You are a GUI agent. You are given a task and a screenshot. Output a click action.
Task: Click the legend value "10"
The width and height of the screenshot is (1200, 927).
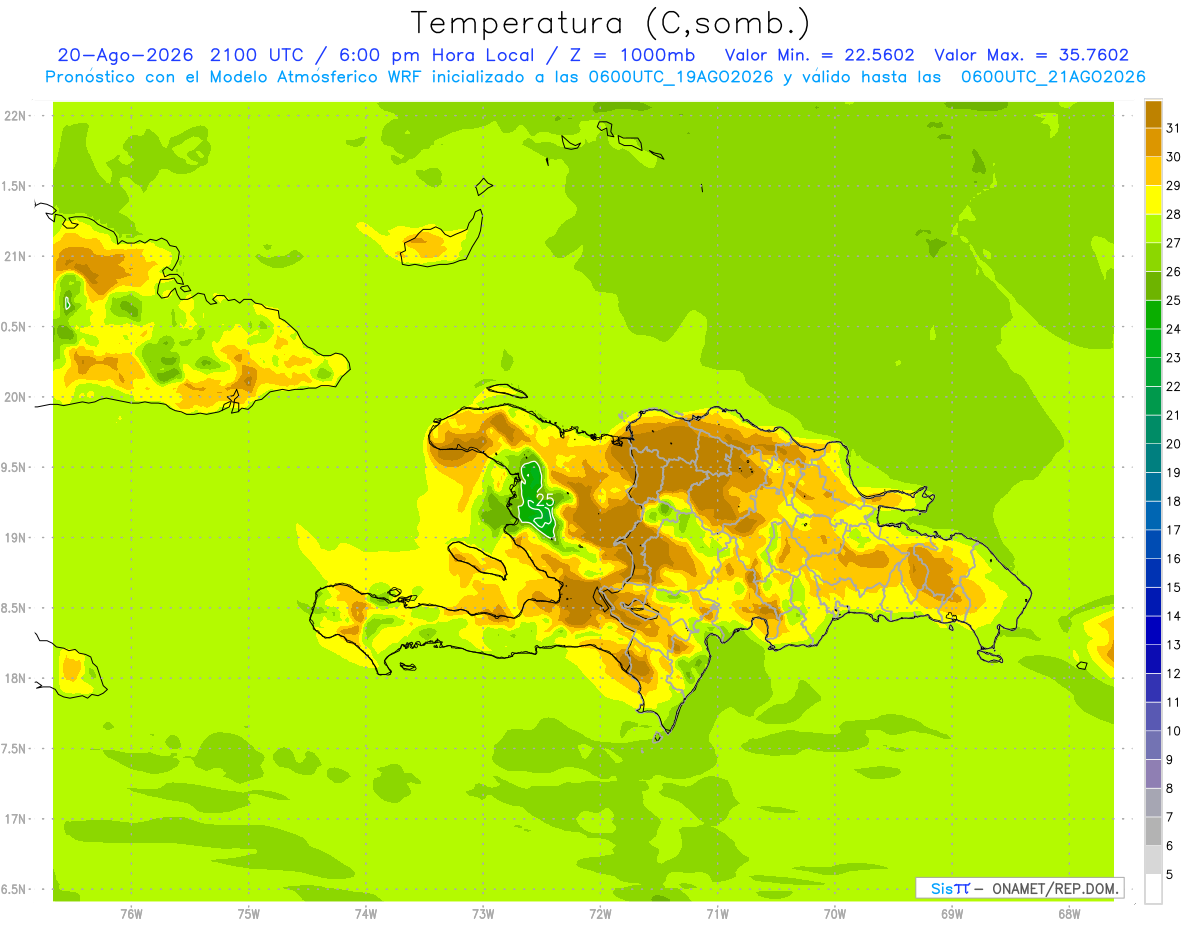1174,731
